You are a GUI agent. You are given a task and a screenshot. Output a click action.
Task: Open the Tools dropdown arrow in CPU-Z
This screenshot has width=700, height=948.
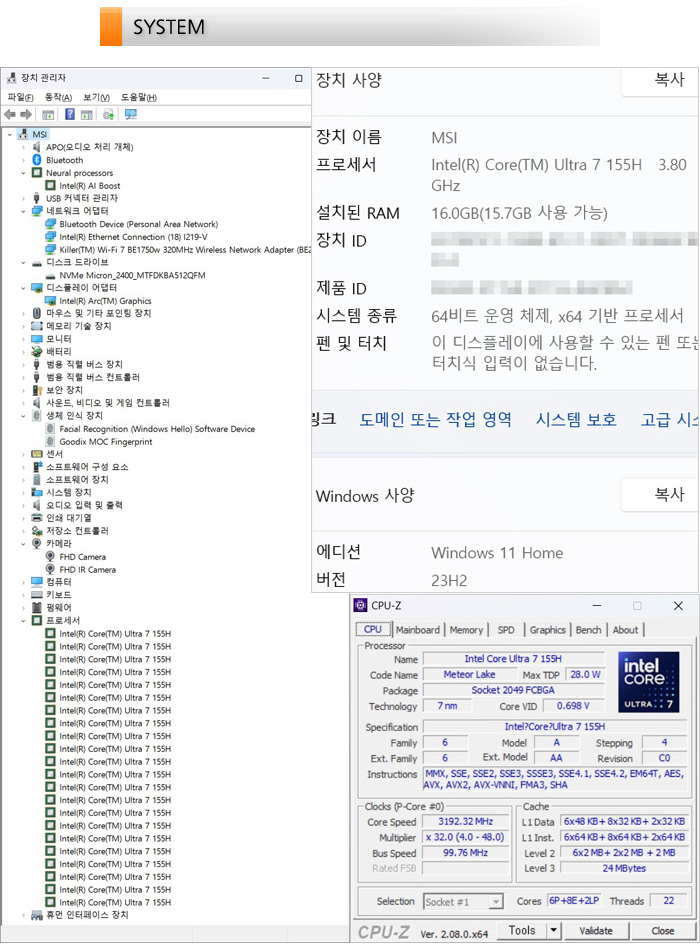(554, 930)
